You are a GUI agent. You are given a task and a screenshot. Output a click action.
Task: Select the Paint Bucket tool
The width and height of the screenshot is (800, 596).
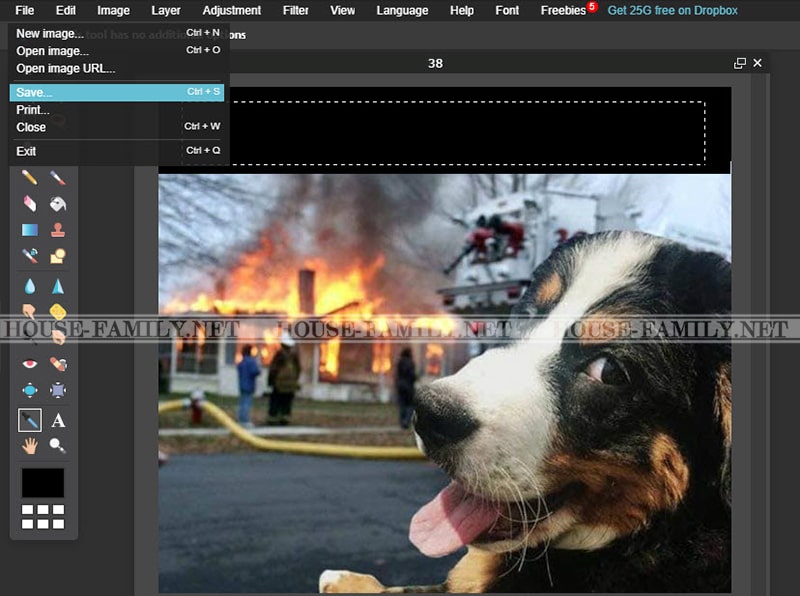click(58, 204)
